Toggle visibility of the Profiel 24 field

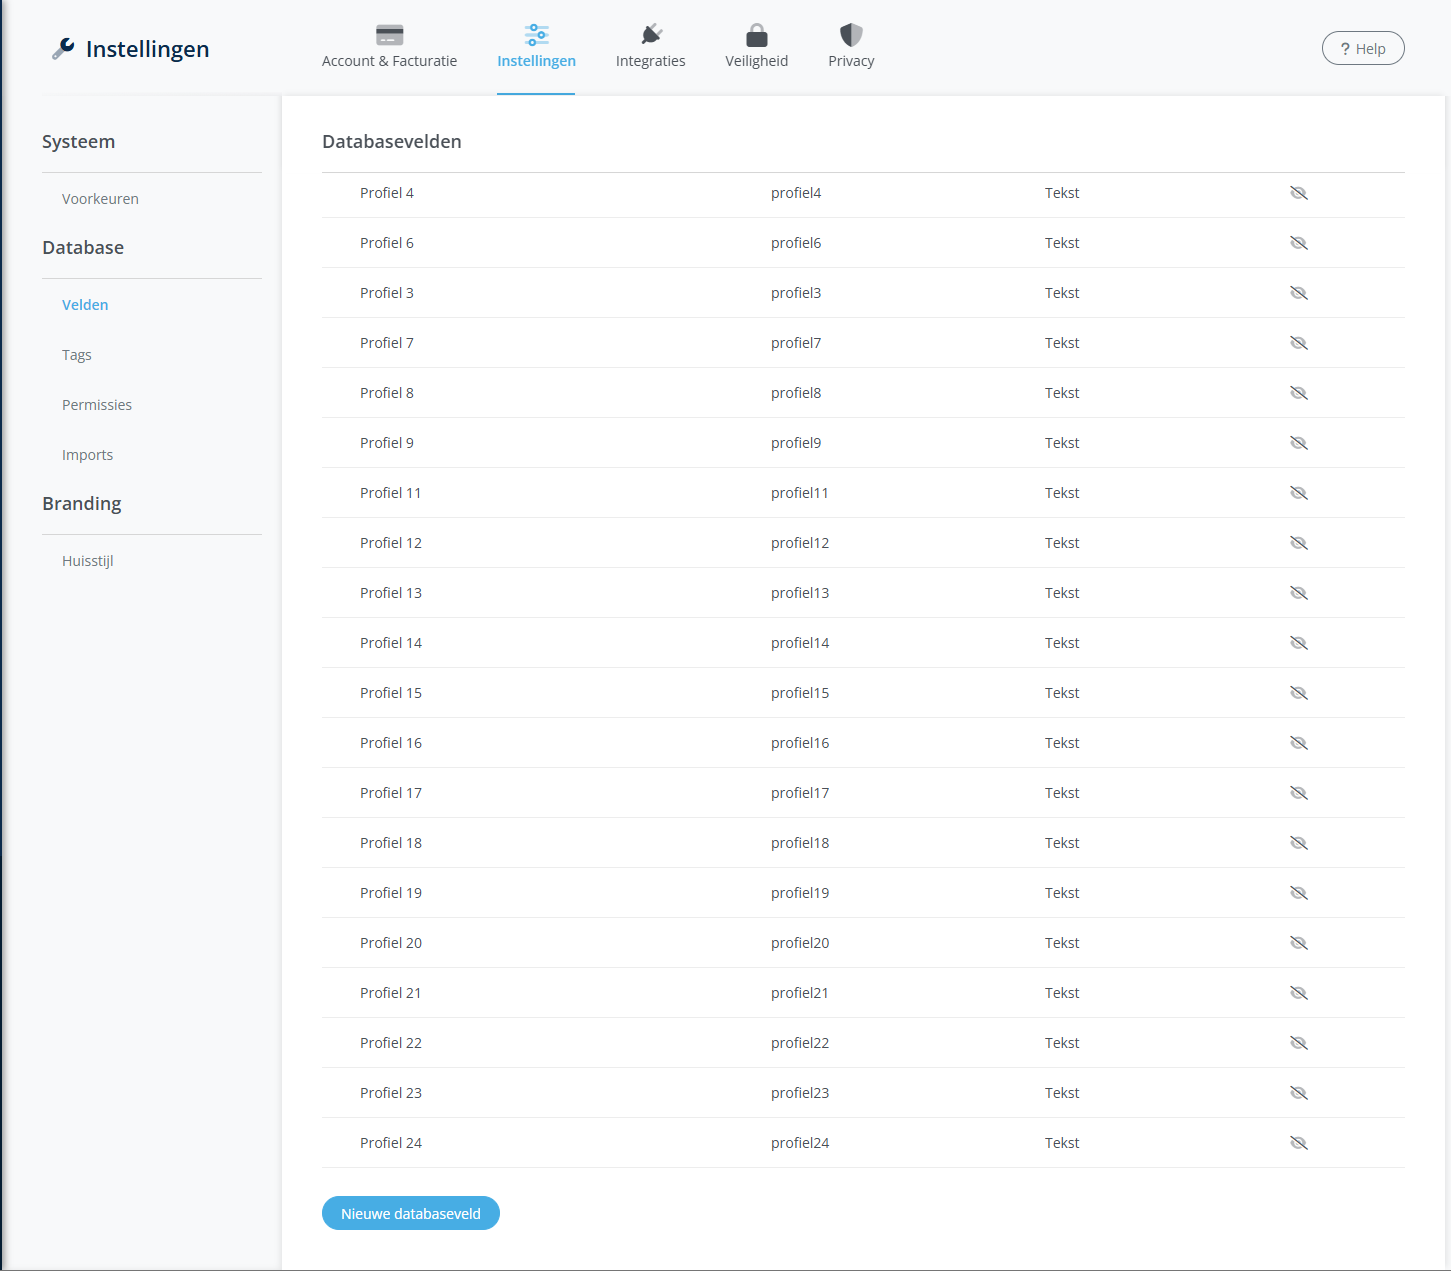[1298, 1143]
